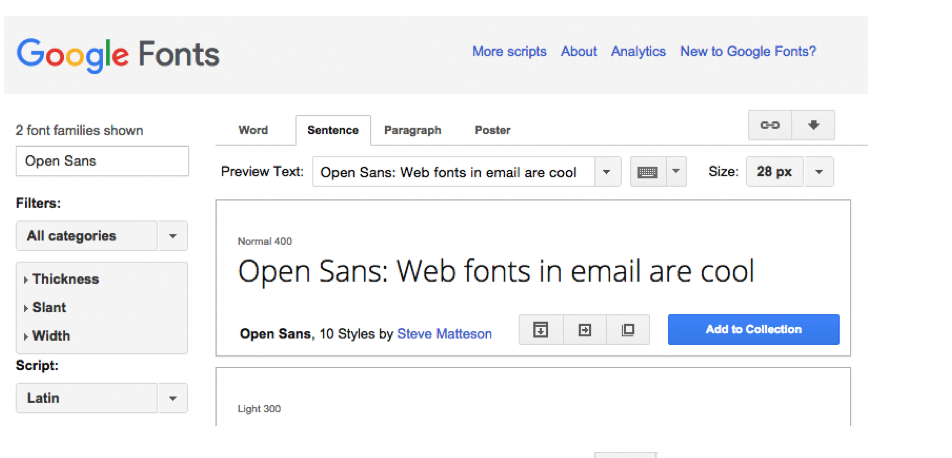Open the About link

[579, 52]
